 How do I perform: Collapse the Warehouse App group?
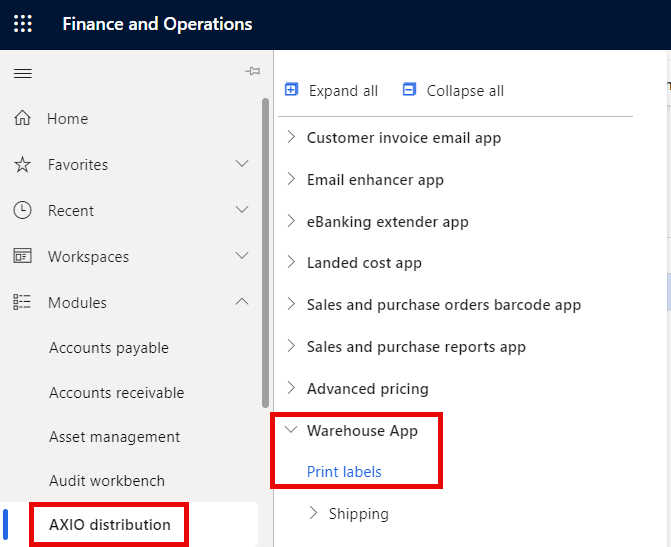pos(291,430)
